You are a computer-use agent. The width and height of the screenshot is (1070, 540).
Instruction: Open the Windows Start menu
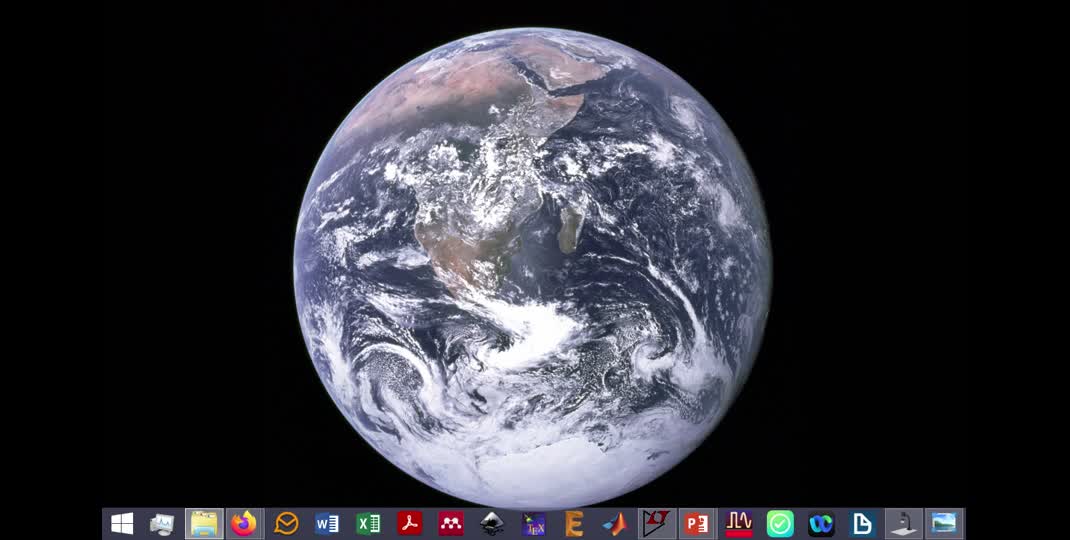click(122, 524)
